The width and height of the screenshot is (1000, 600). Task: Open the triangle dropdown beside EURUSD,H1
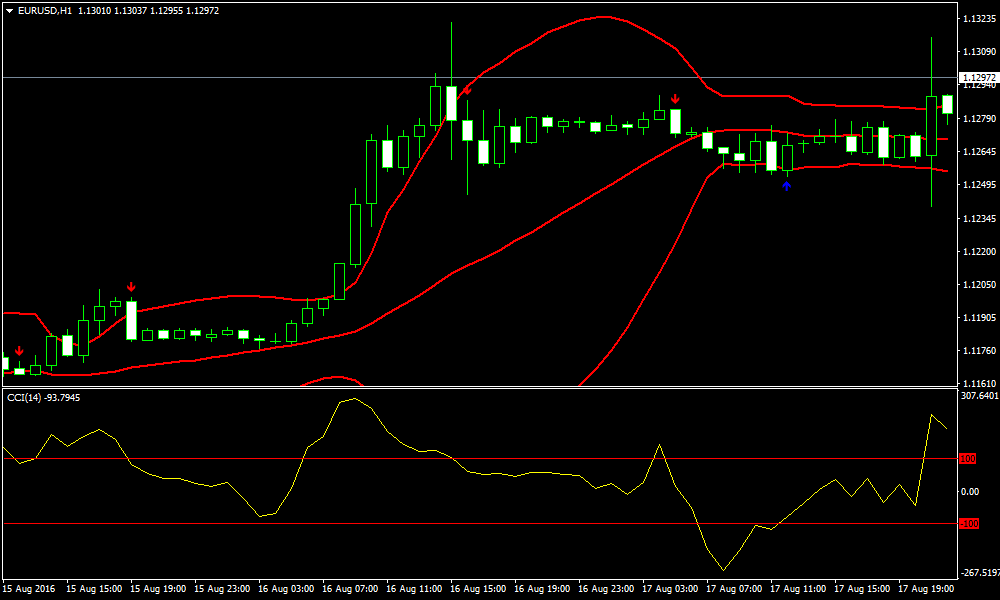(9, 10)
